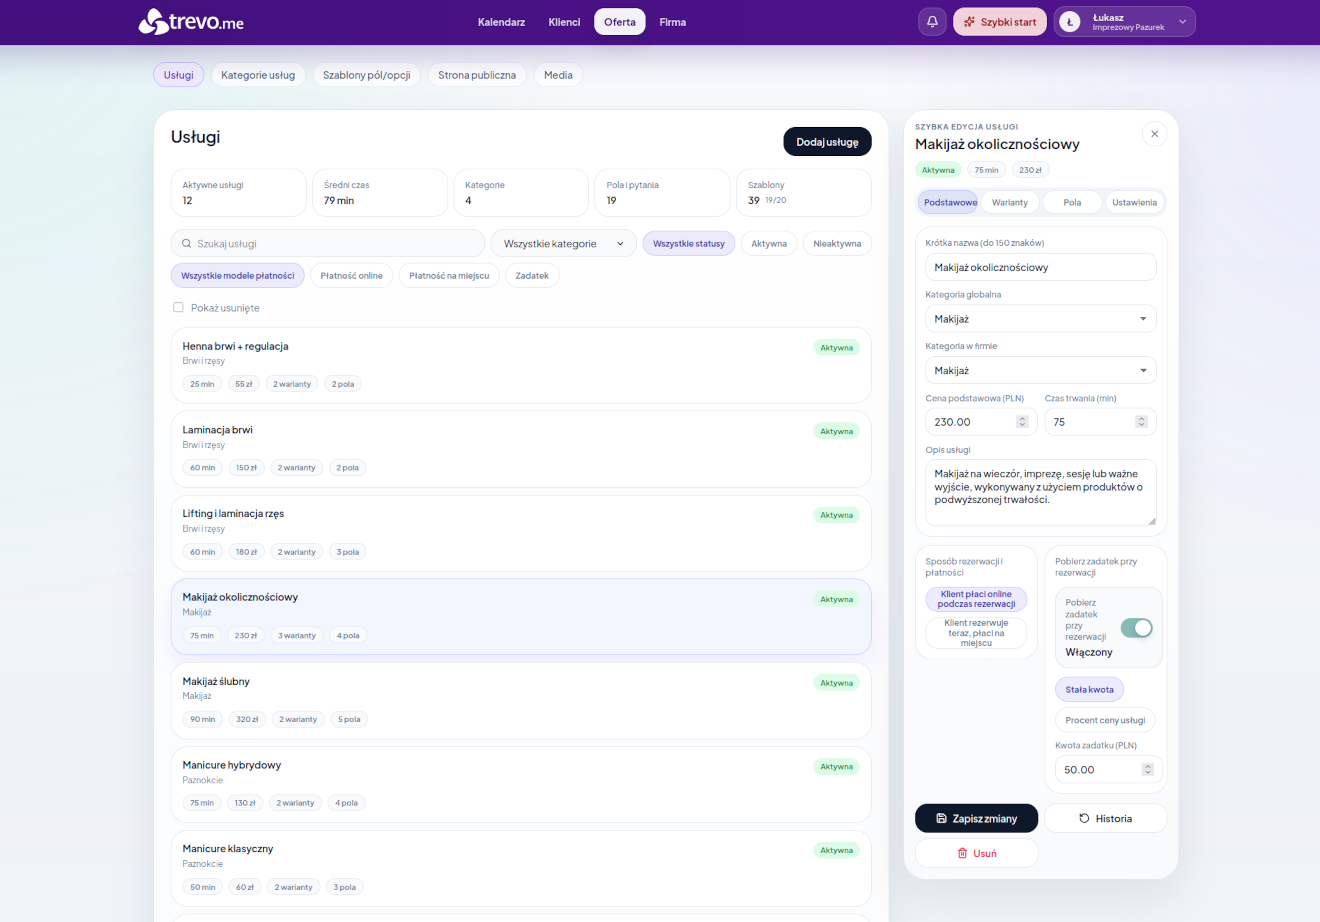1320x922 pixels.
Task: Click the Szybki start button
Action: pos(1000,22)
